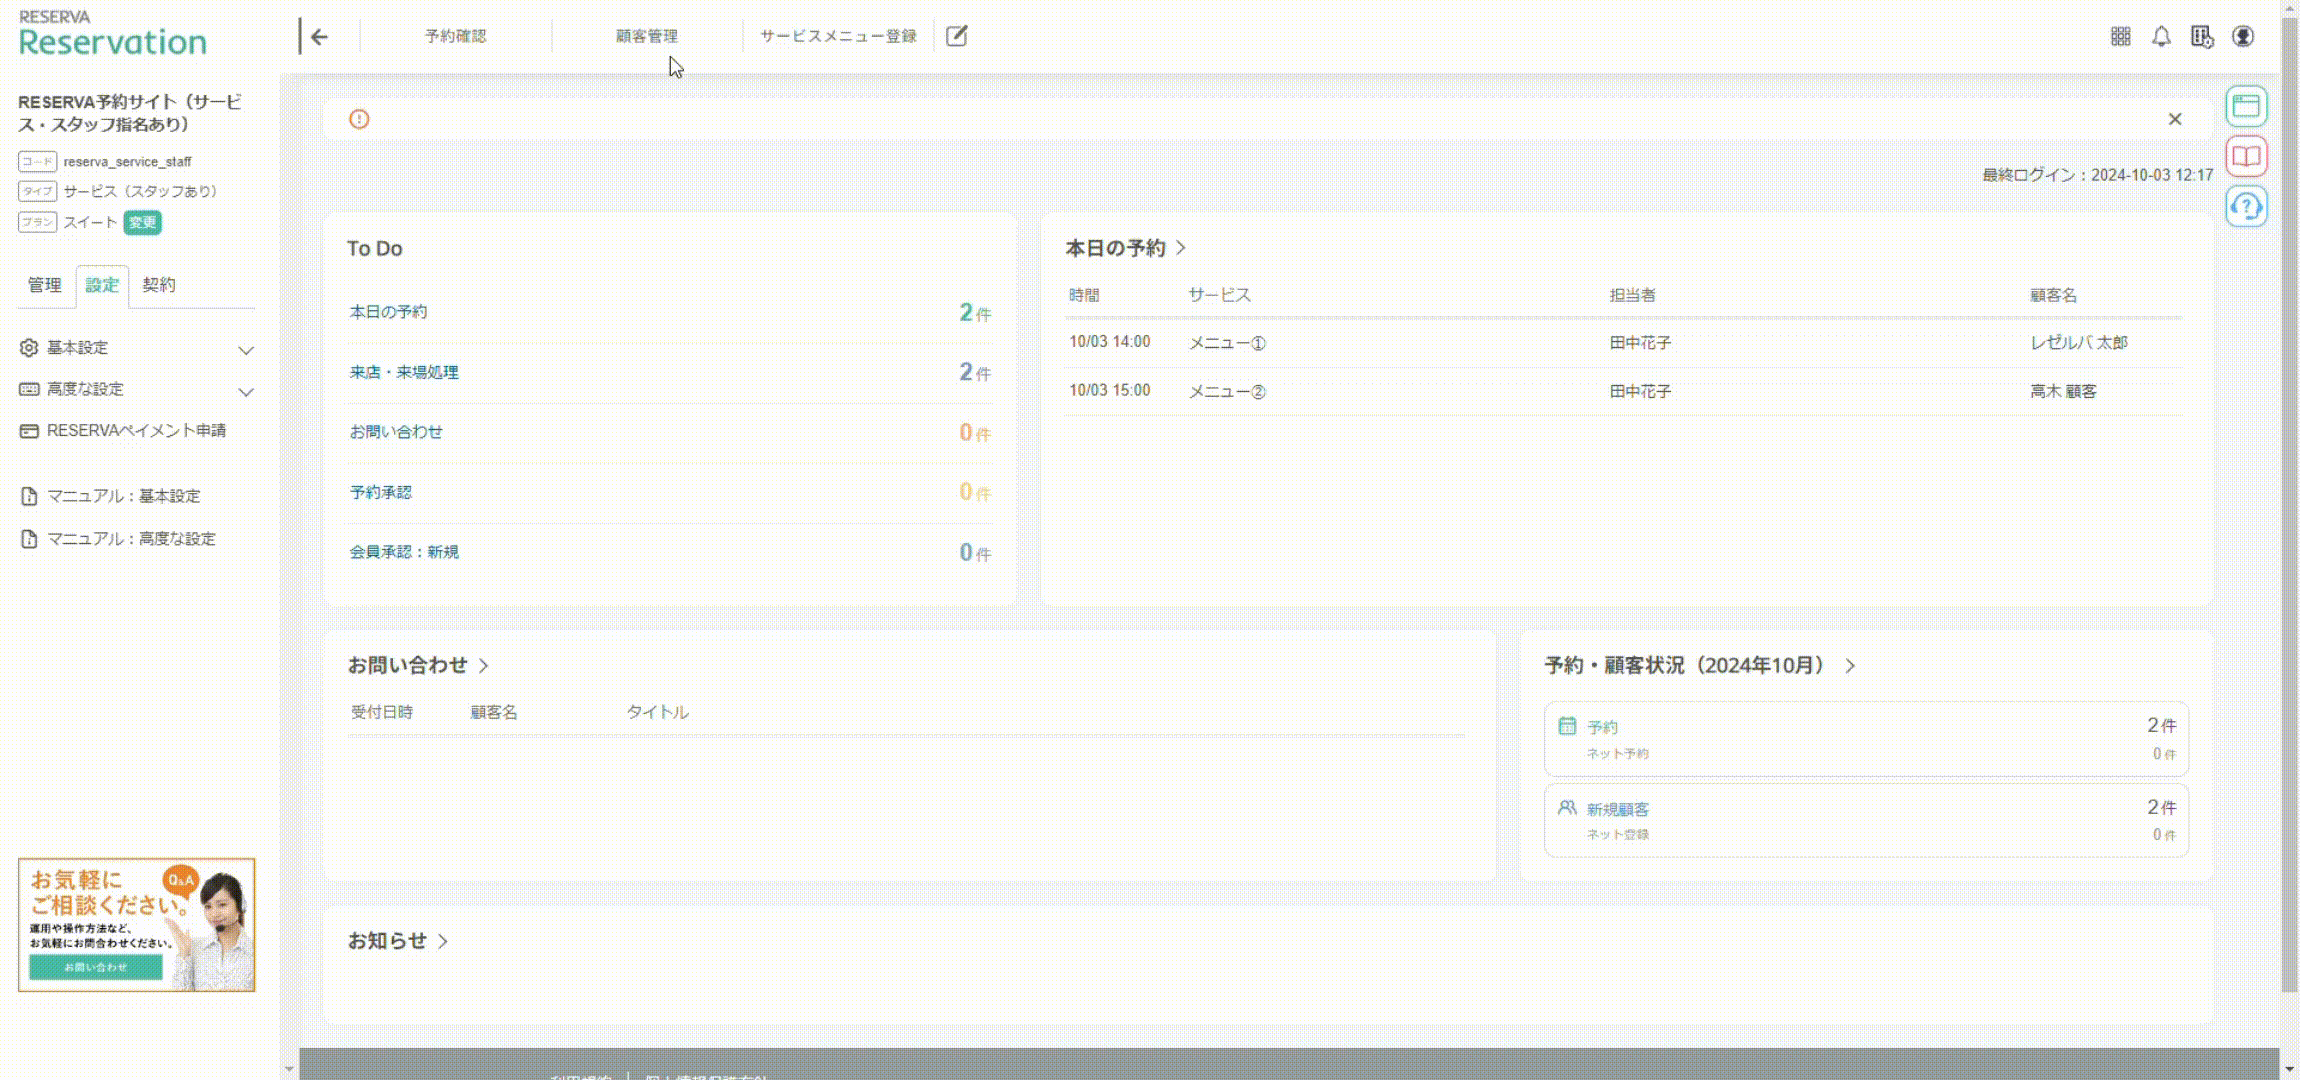Dismiss the alert banner with X
Viewport: 2300px width, 1080px height.
(x=2174, y=120)
